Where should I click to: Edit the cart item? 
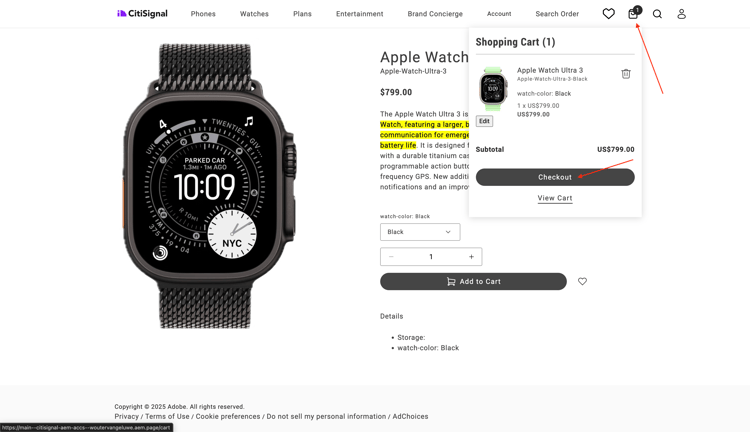coord(484,121)
